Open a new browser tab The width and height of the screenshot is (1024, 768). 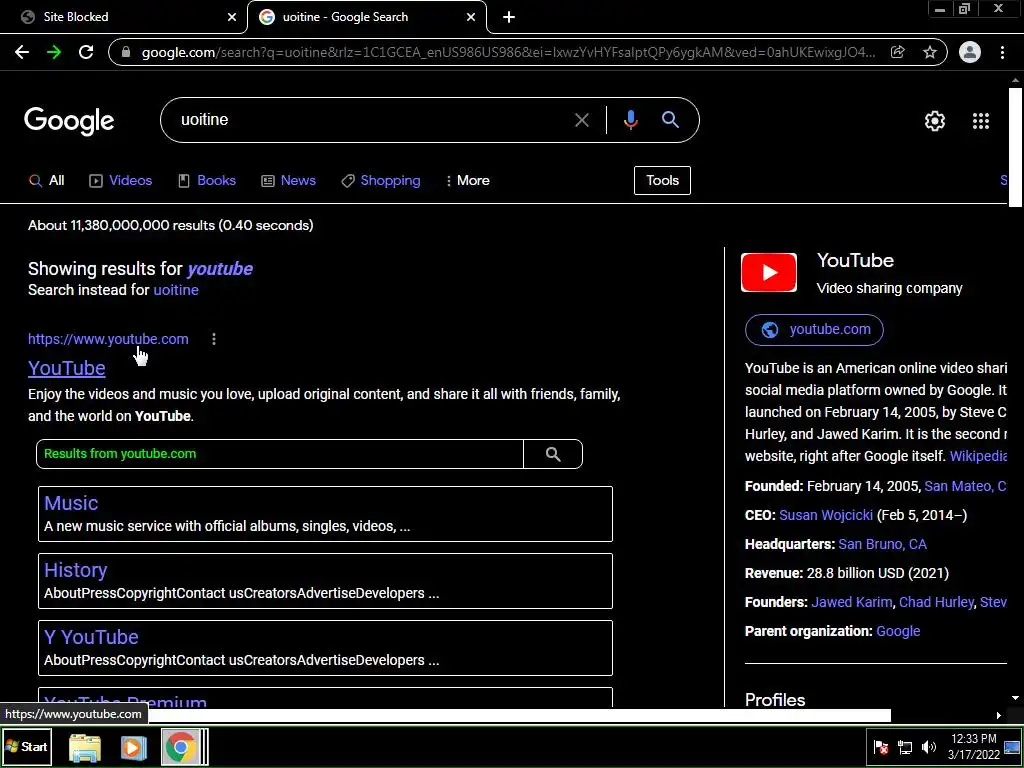[509, 17]
